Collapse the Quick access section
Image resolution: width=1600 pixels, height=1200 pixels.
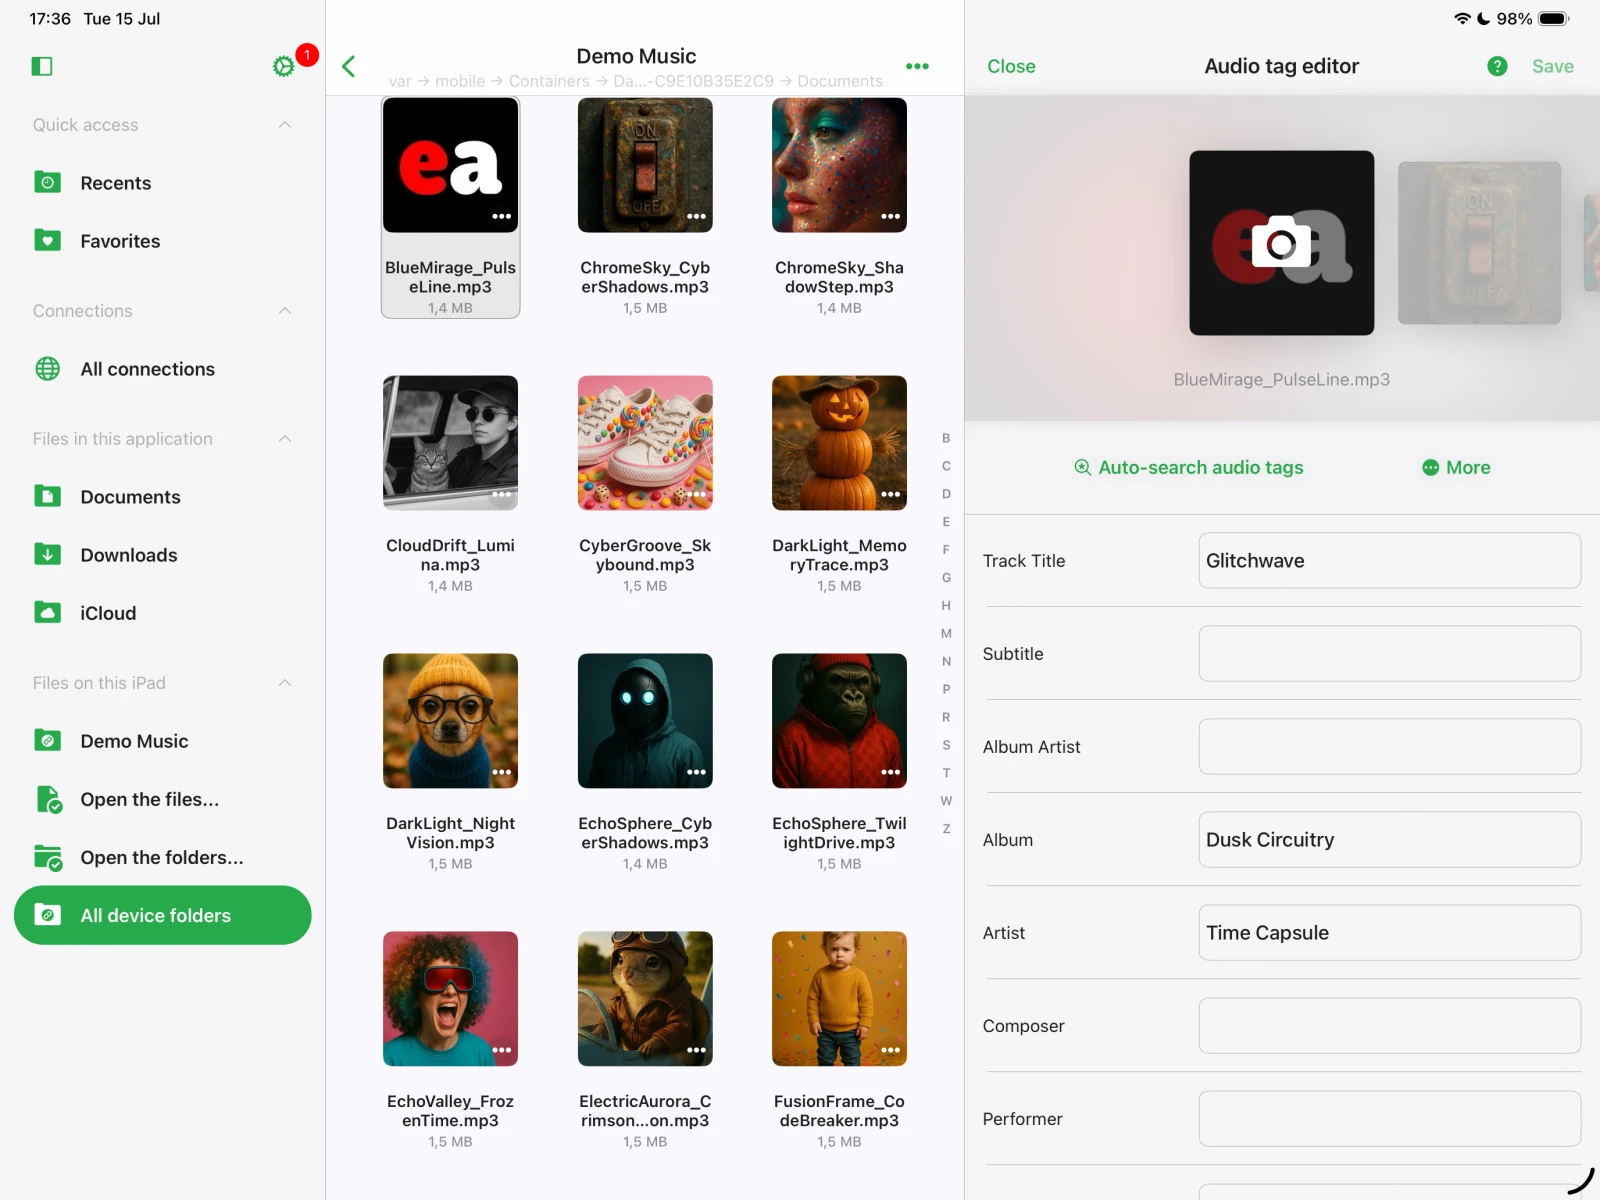(x=285, y=125)
